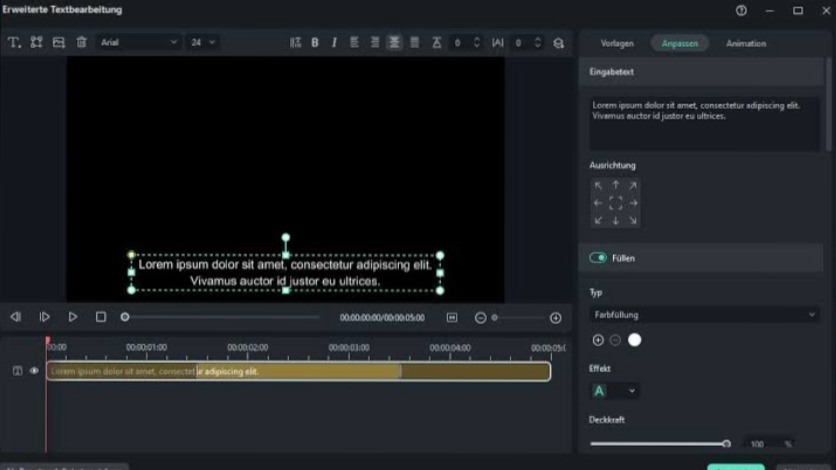
Task: Toggle the Füllen switch
Action: (598, 258)
